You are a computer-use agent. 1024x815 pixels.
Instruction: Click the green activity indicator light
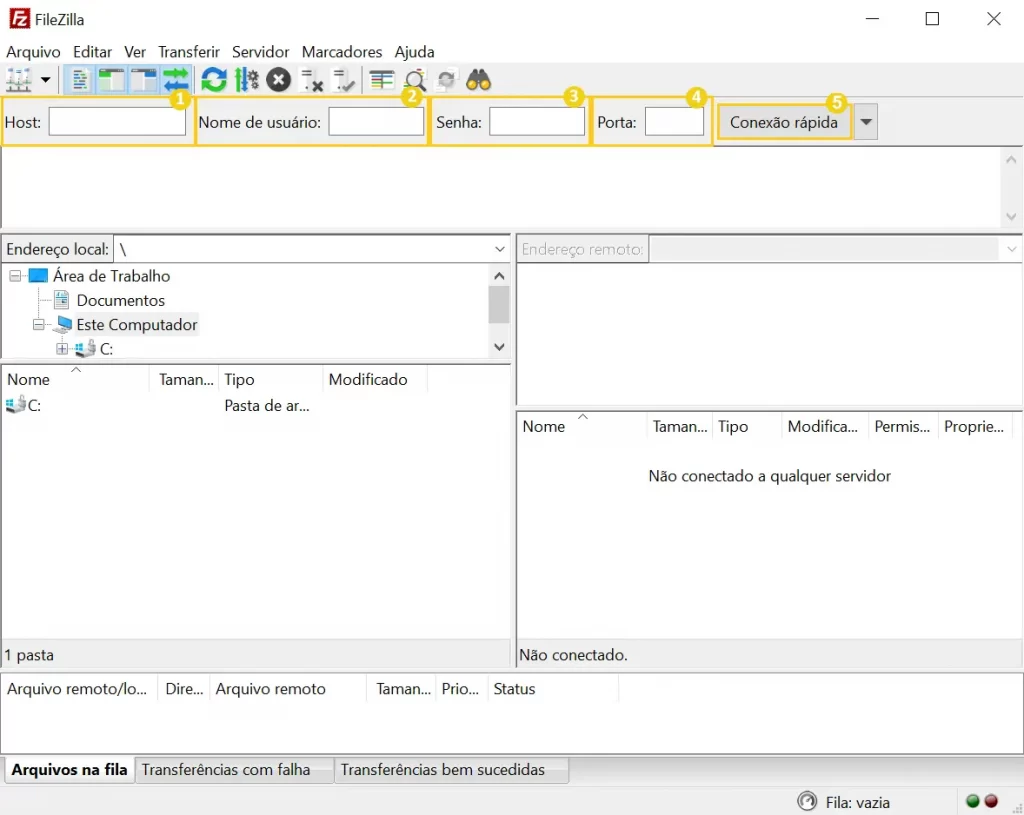(x=972, y=801)
